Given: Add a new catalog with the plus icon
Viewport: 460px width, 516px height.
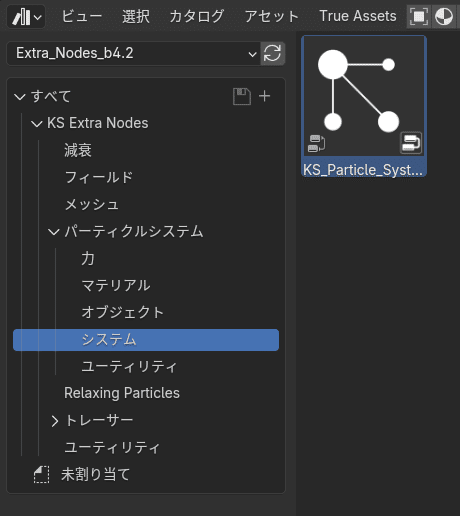Looking at the screenshot, I should pos(265,96).
